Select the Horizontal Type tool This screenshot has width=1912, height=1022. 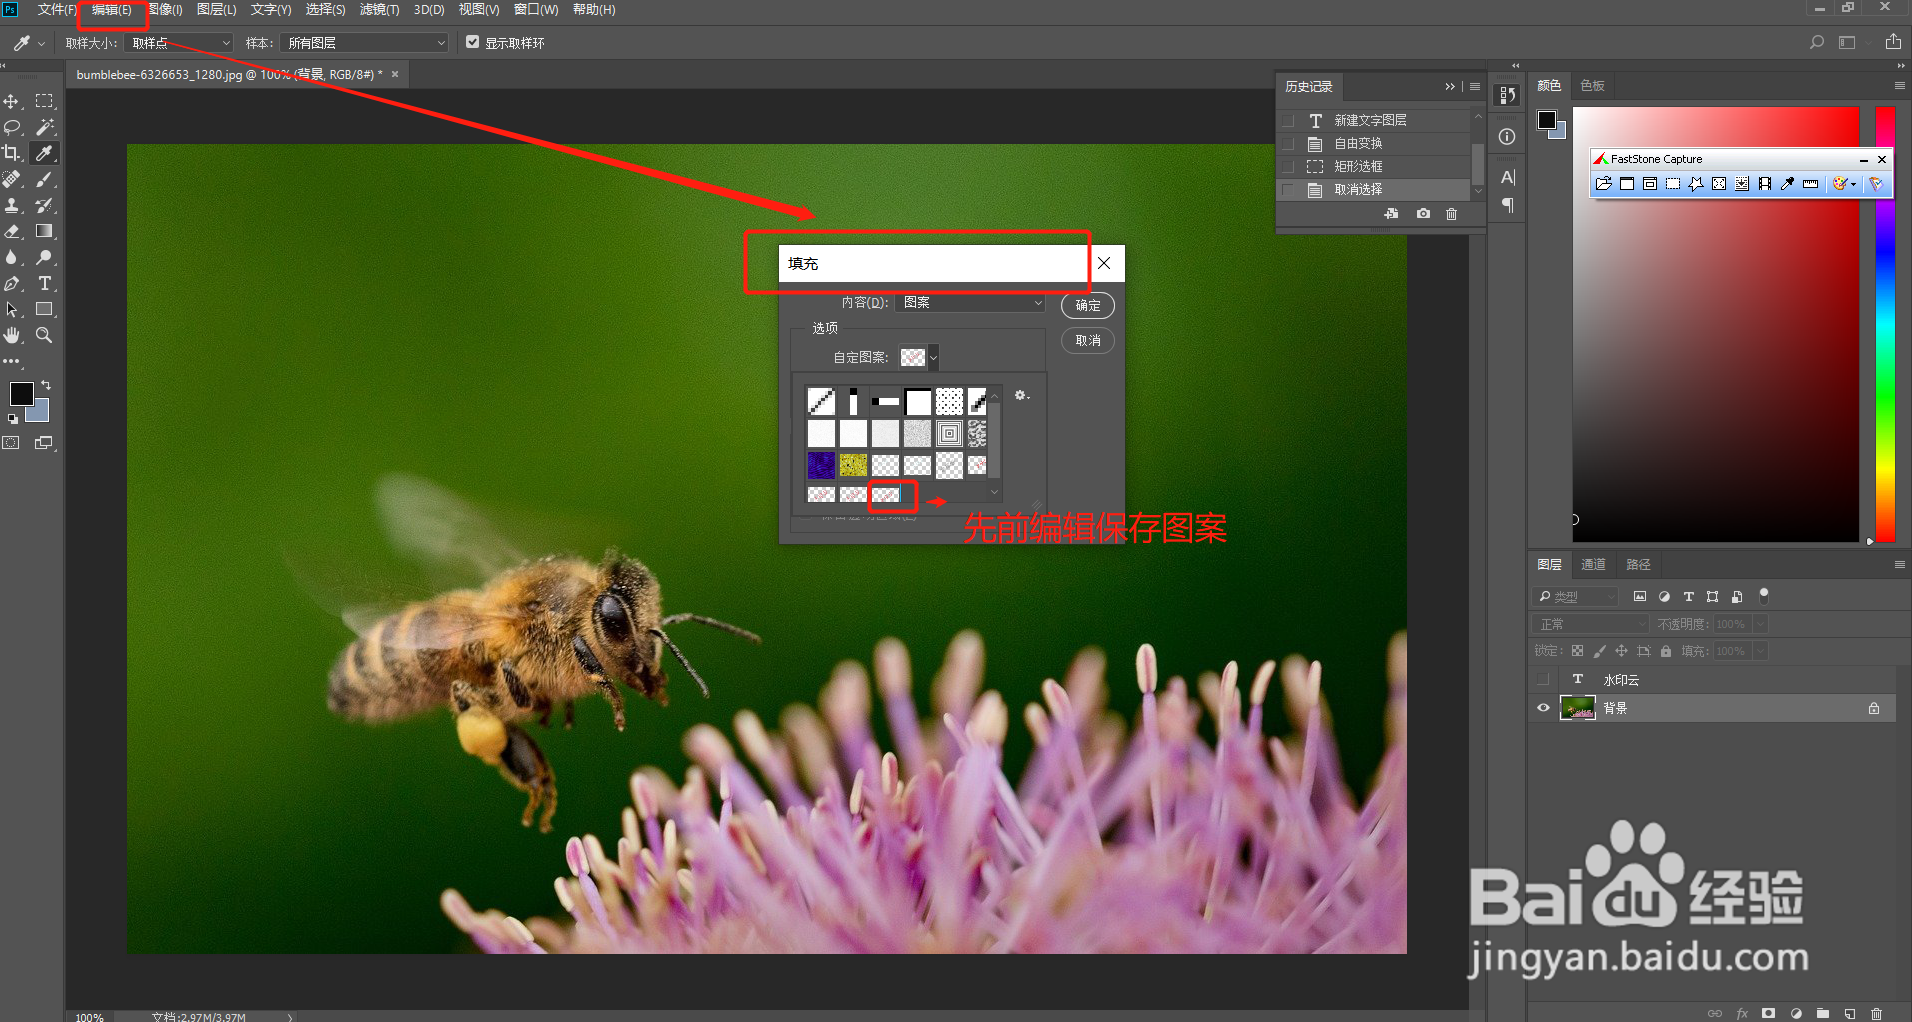pos(45,284)
